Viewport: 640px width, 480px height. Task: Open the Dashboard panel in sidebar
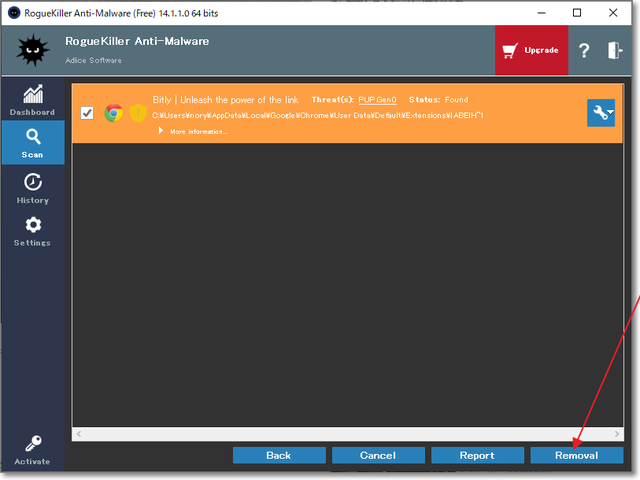(32, 100)
